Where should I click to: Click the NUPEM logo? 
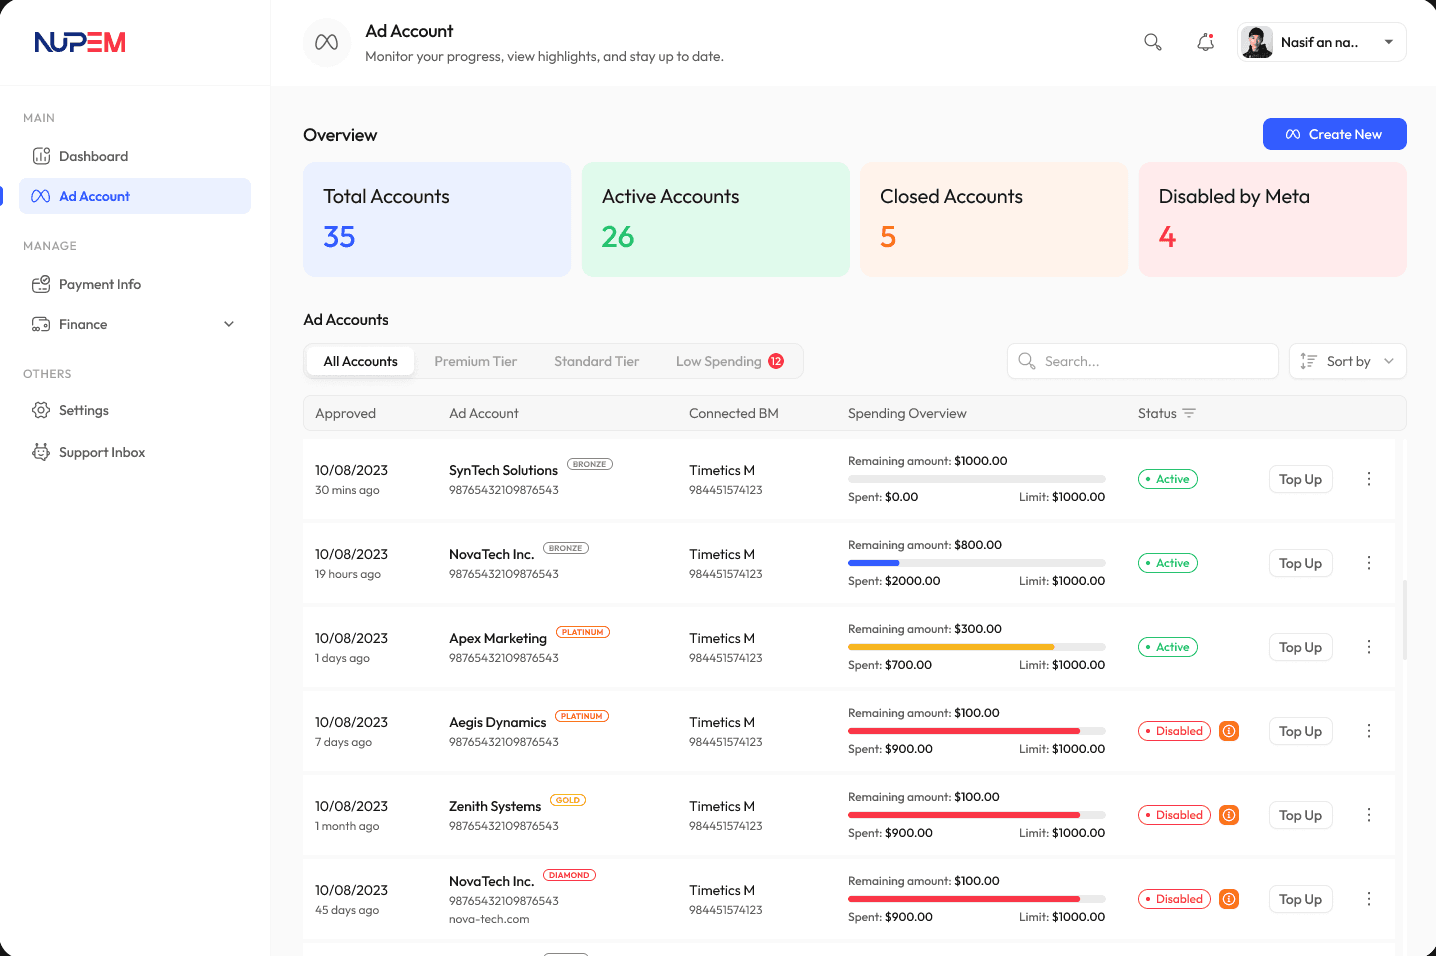click(80, 42)
